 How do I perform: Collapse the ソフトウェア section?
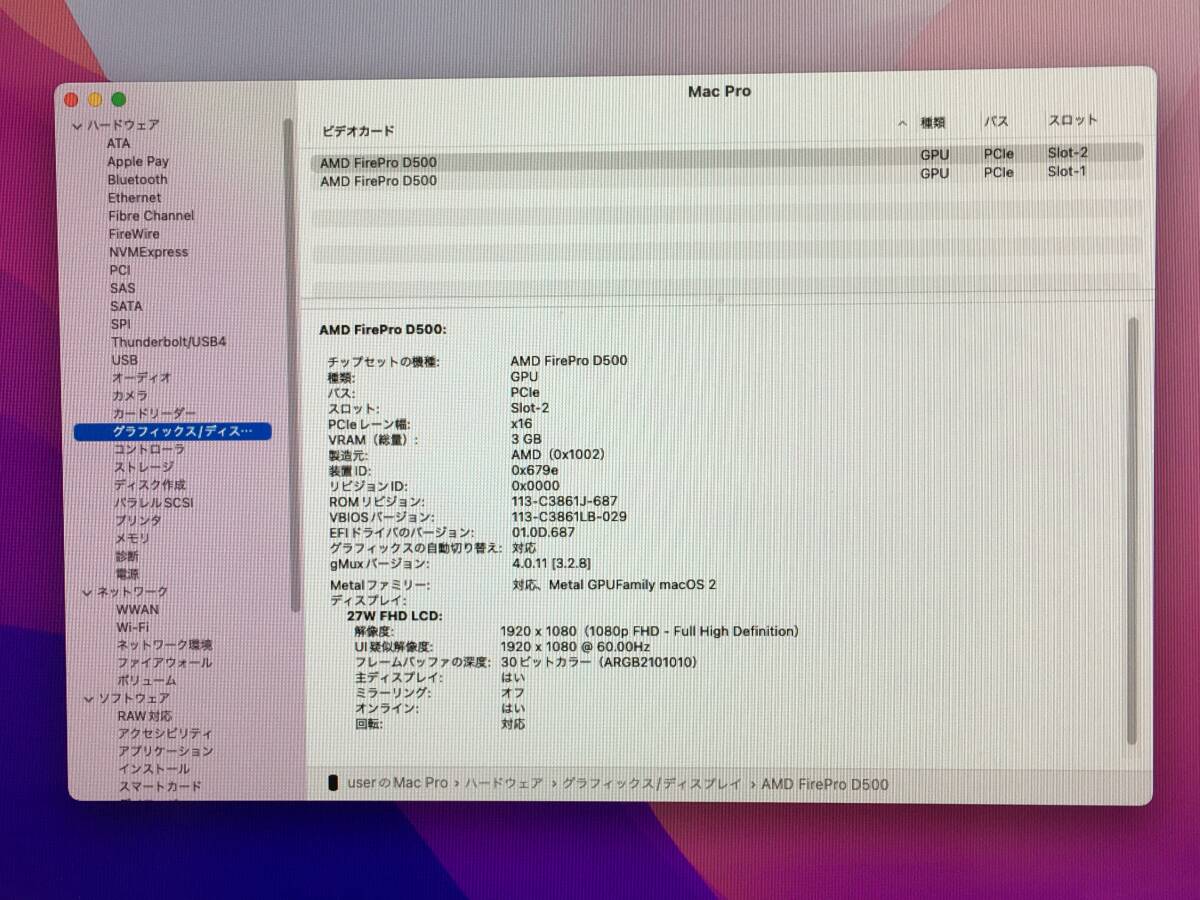tap(88, 698)
